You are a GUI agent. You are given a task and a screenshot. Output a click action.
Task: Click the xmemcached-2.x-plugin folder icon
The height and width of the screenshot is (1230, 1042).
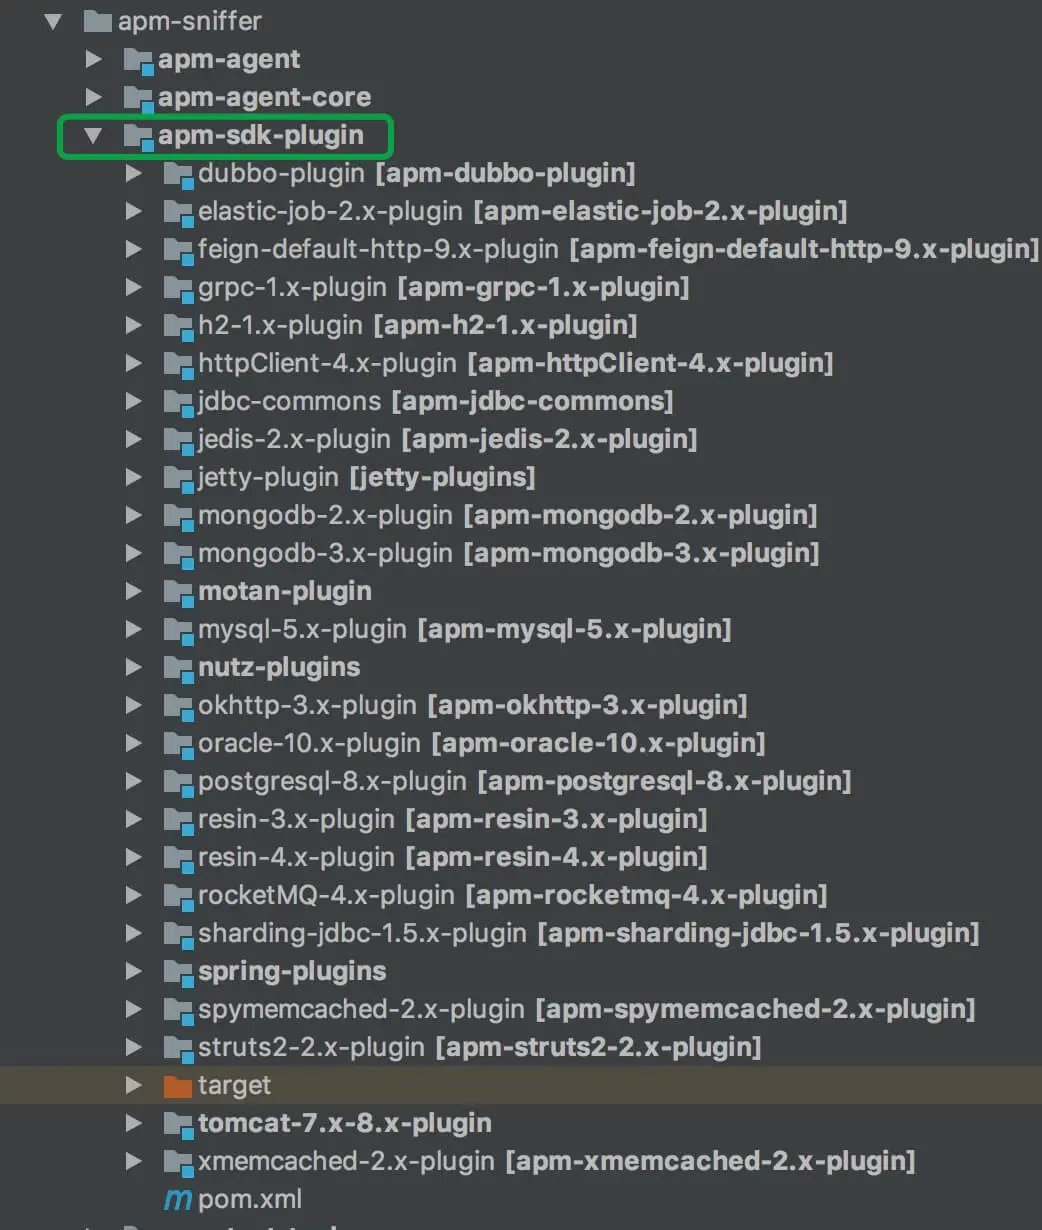coord(178,1162)
